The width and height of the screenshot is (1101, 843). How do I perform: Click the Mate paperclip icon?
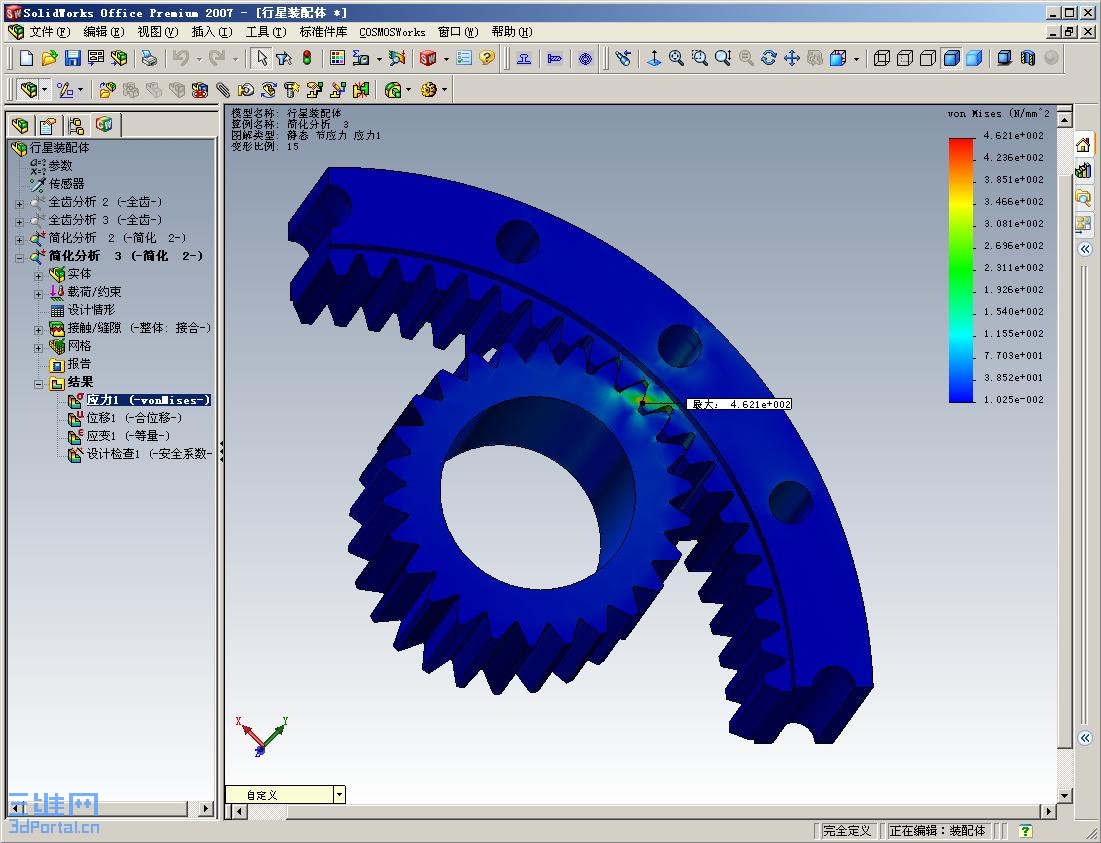223,90
